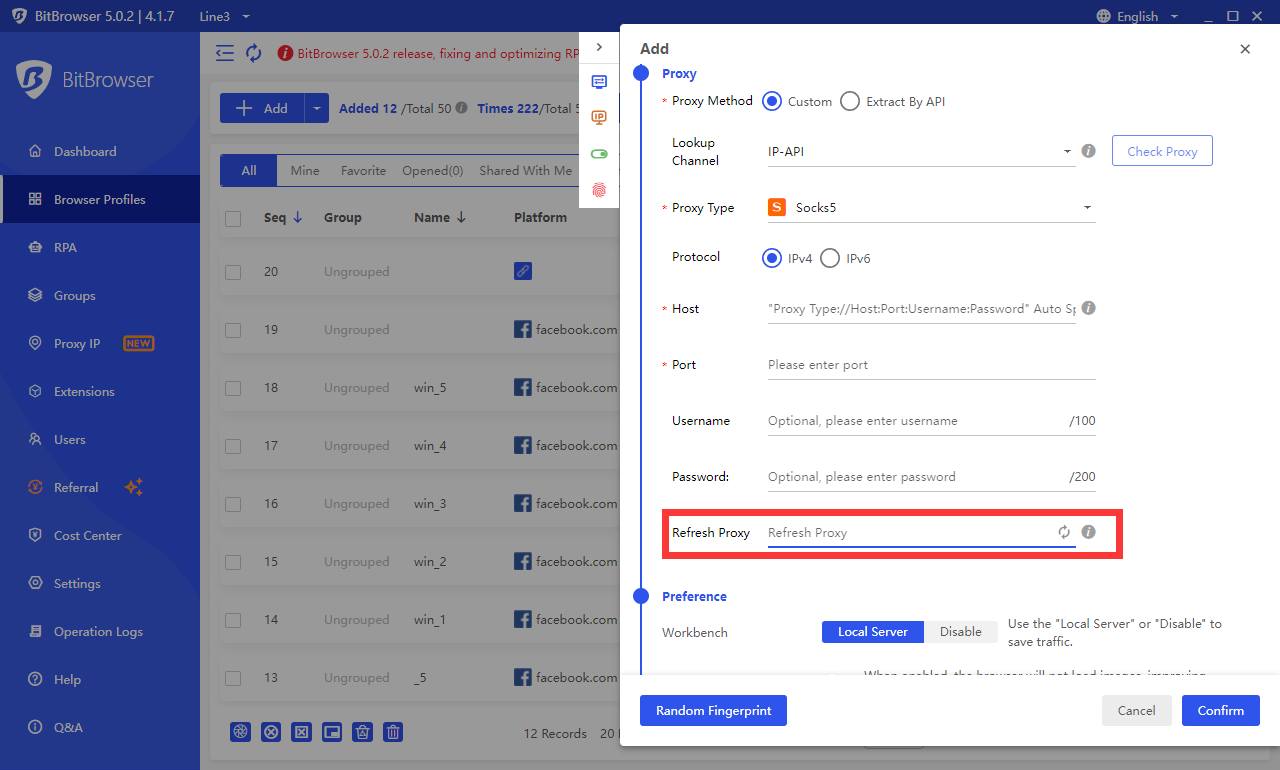Click the window arrangement icon in bottom toolbar
The image size is (1280, 770).
pos(332,732)
